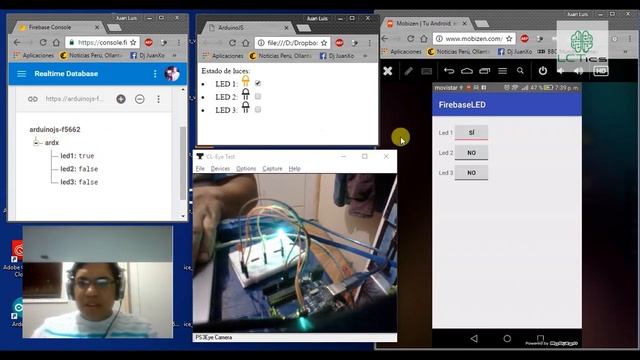Click the arduinojs-f5662 root node
Screen dimensions: 640x360
[x=55, y=129]
